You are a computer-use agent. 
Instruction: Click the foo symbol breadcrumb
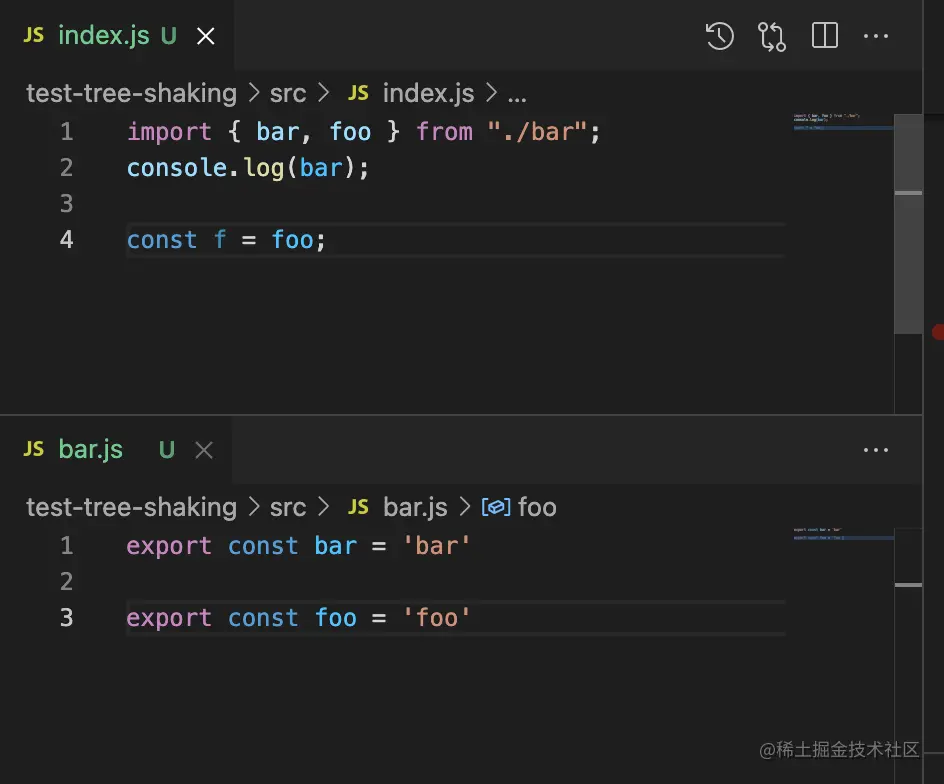[x=536, y=507]
